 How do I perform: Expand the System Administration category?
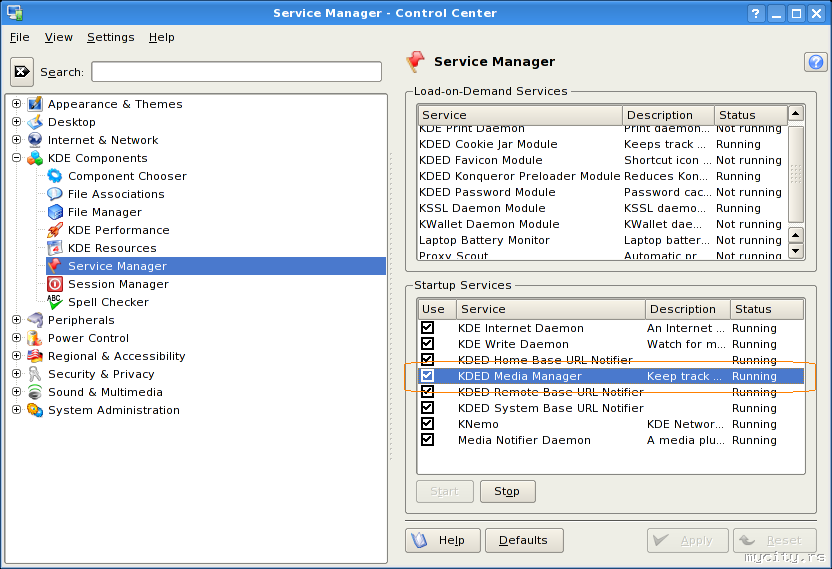(x=16, y=410)
